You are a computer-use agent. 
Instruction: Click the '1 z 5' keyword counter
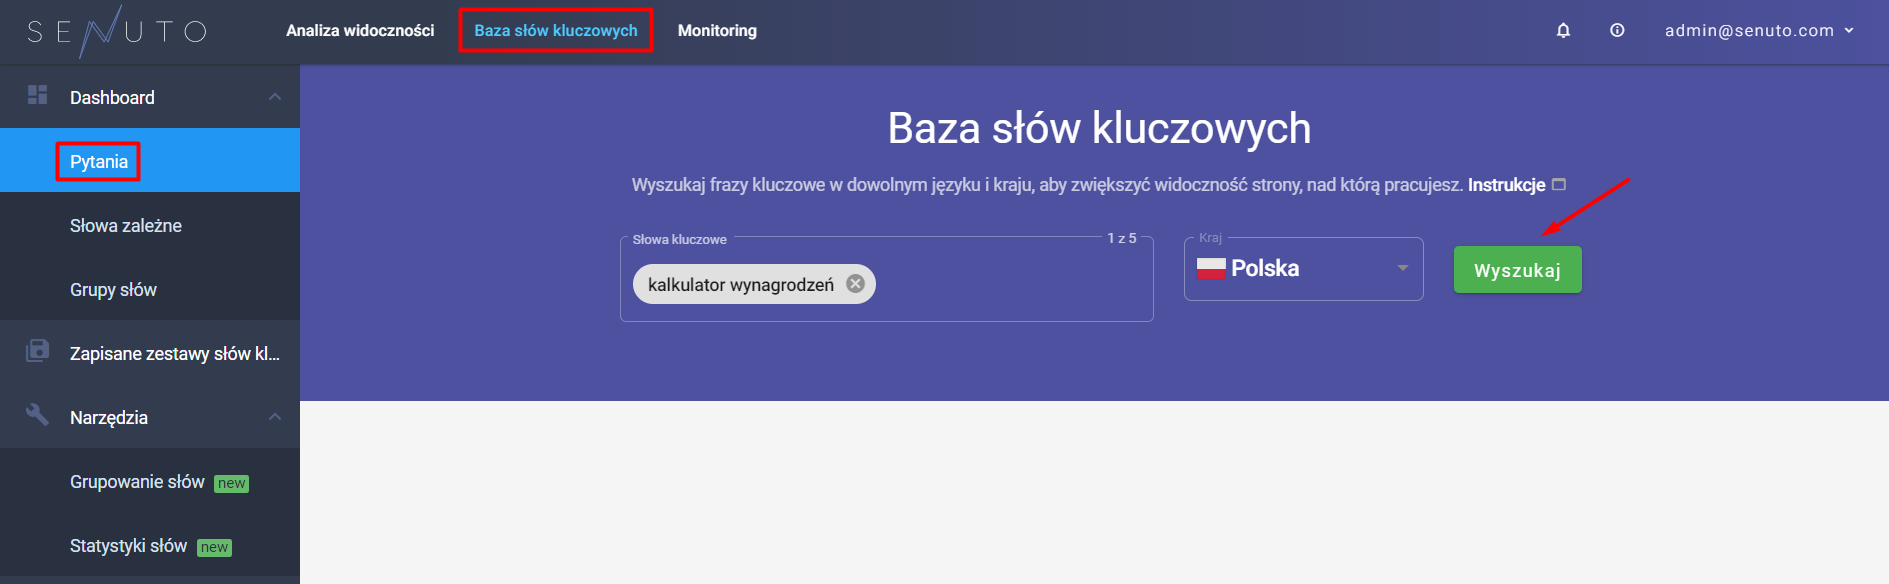[x=1122, y=238]
